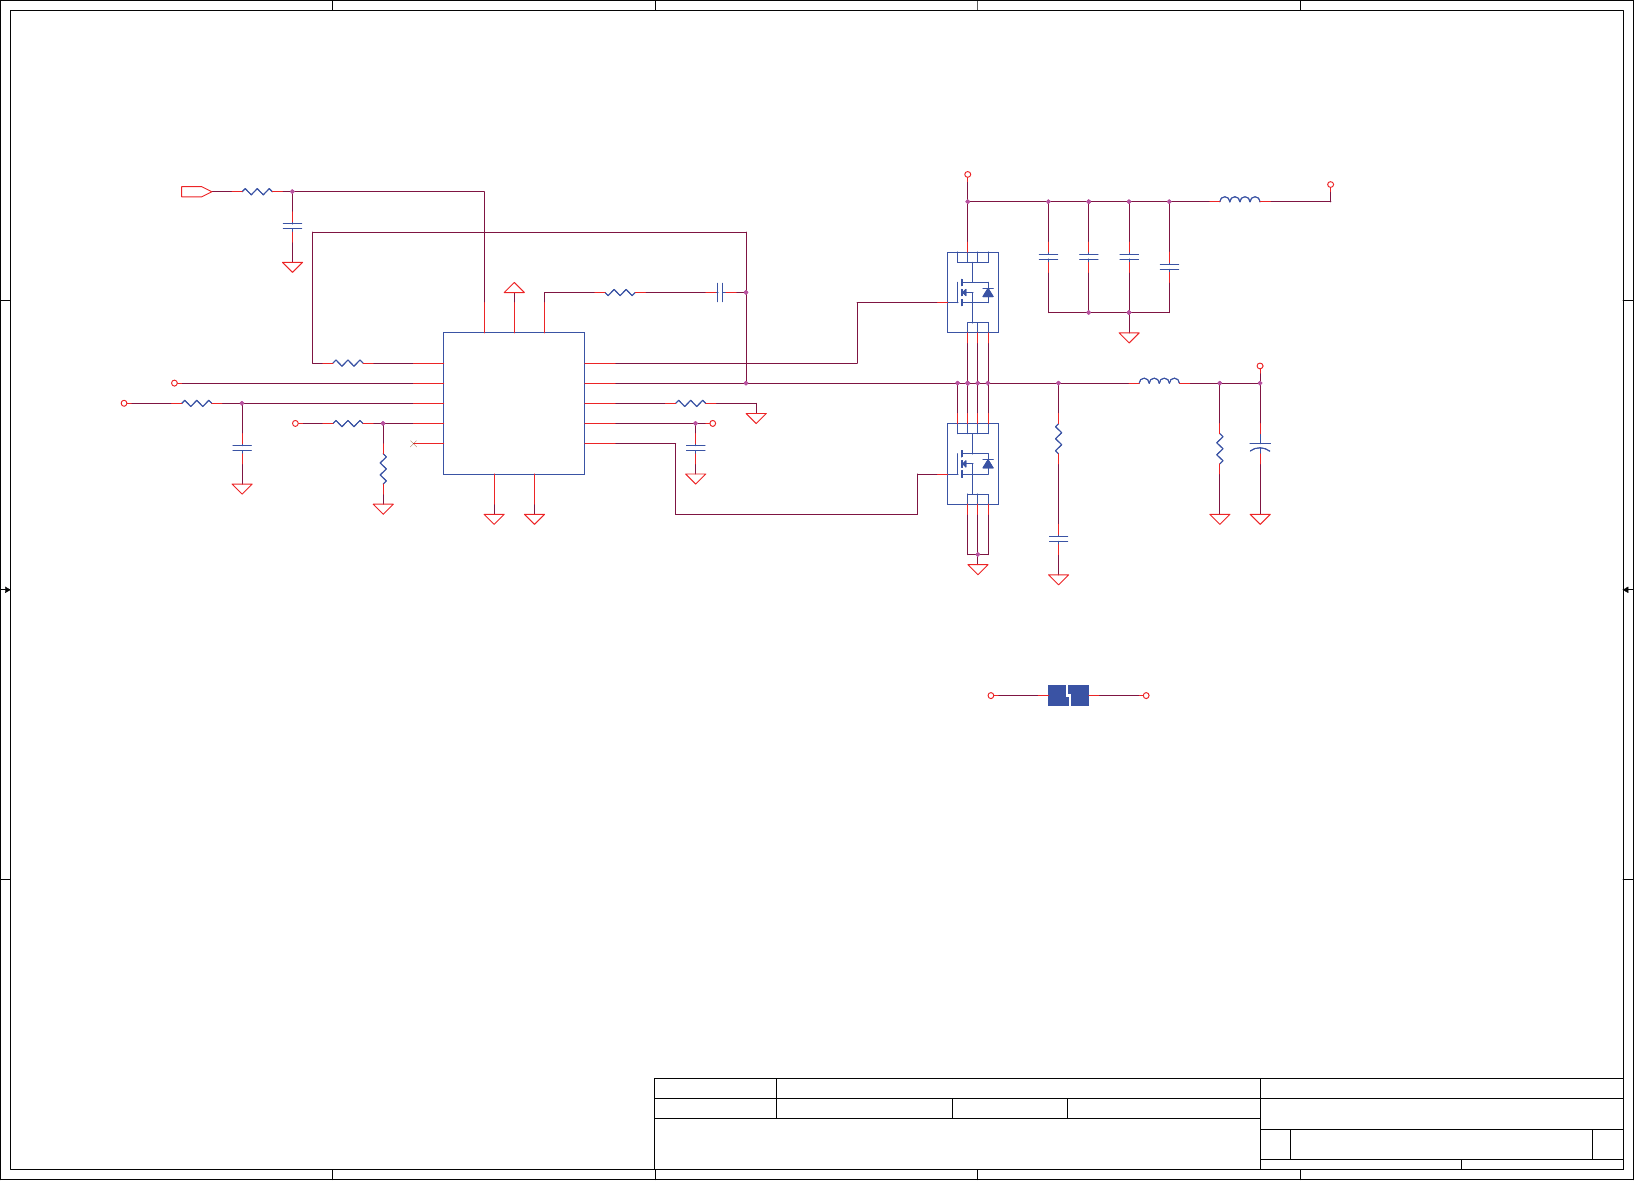Click the no-connect X marker beside the IC

414,443
